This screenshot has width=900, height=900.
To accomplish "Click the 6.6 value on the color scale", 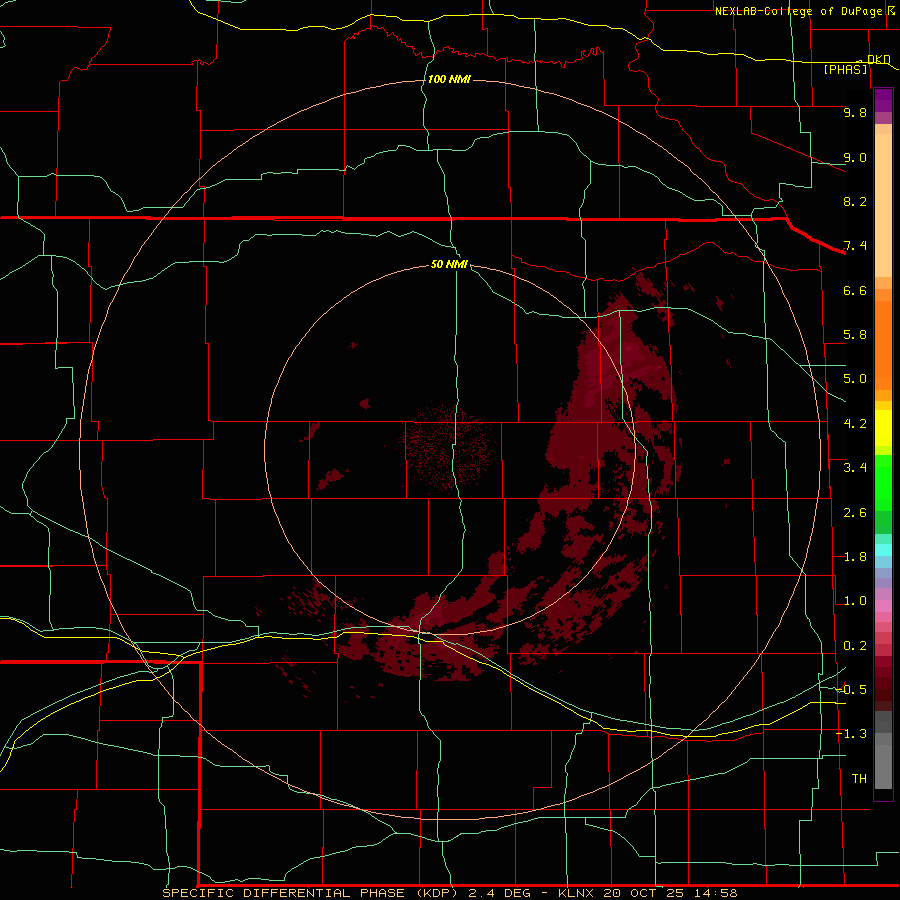I will [x=855, y=290].
